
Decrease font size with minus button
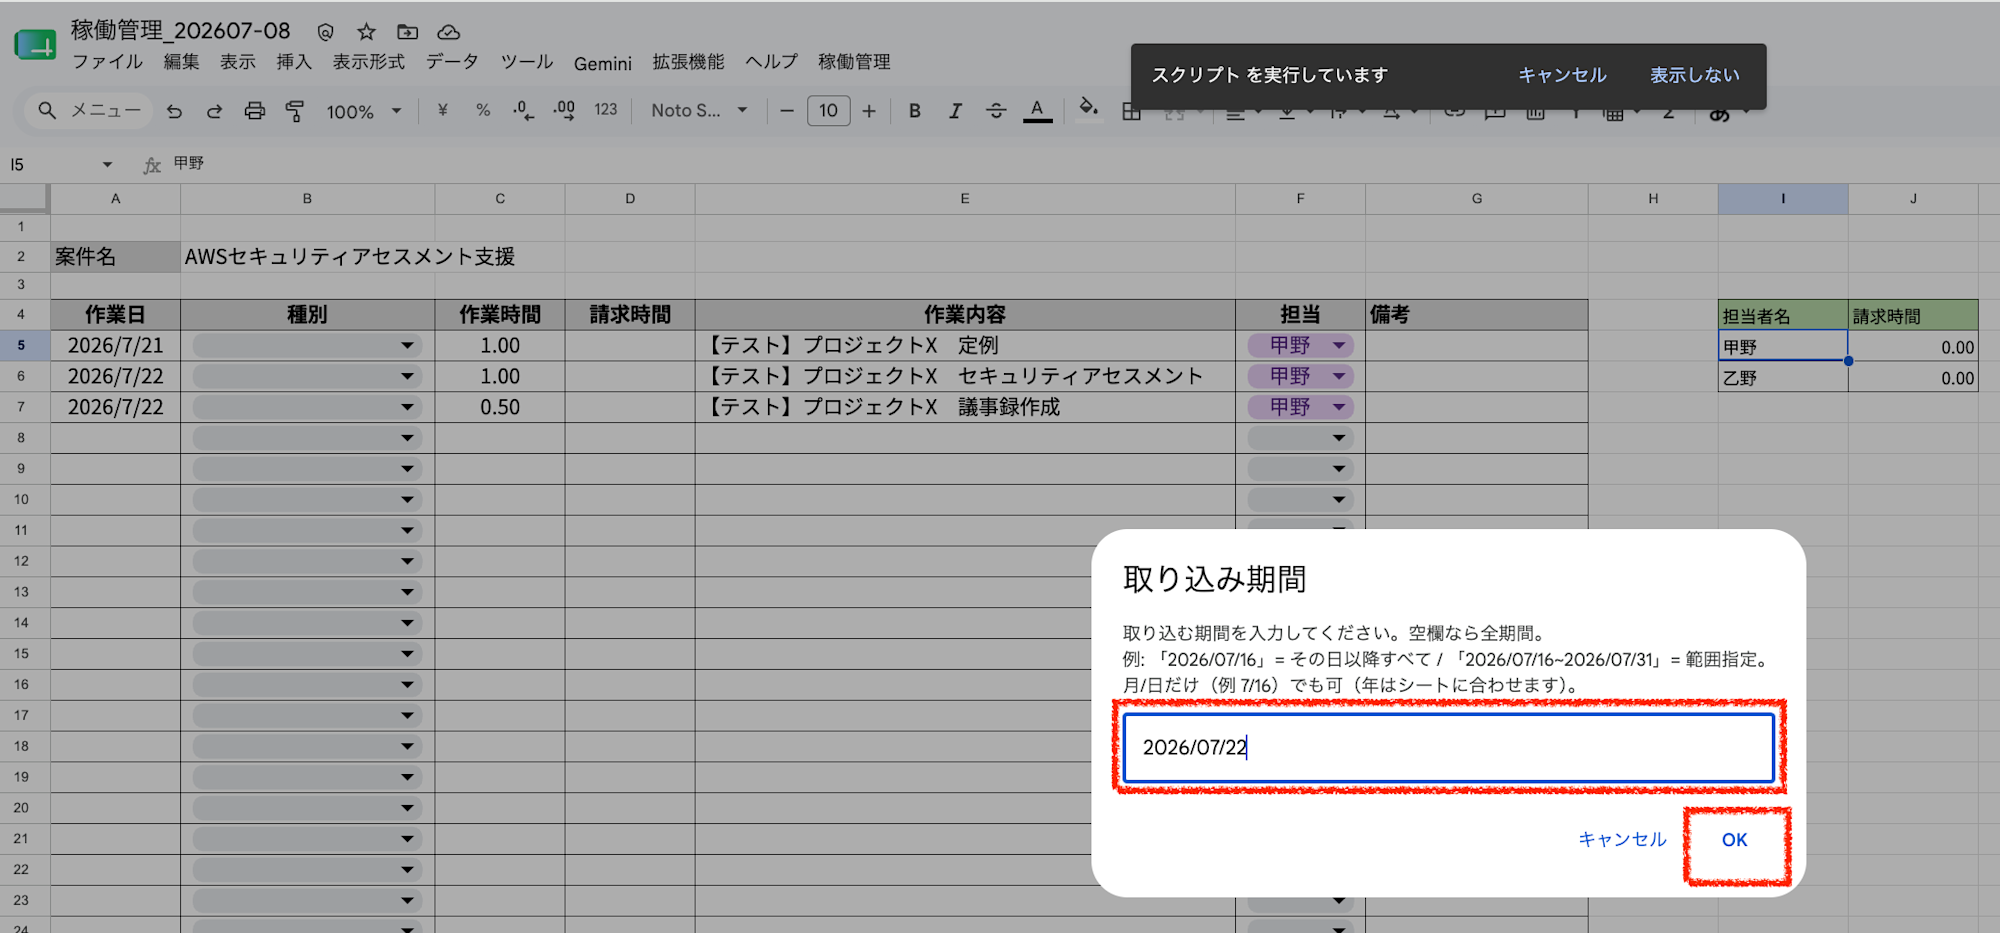pyautogui.click(x=787, y=111)
